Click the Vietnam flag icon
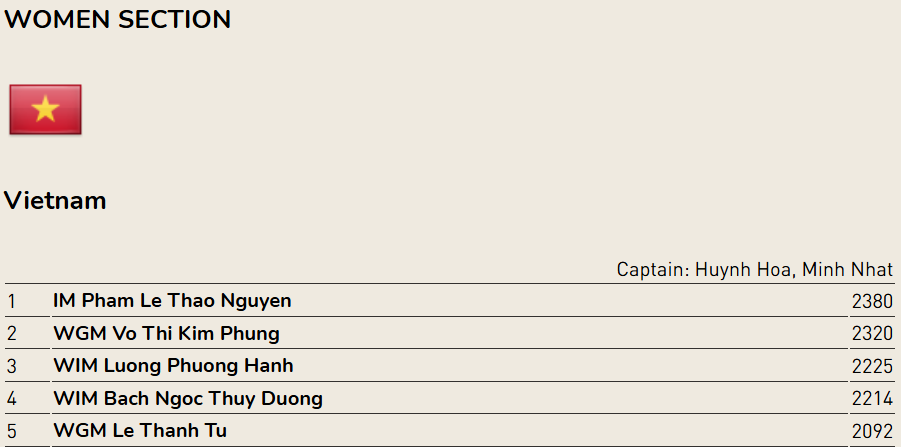 pyautogui.click(x=45, y=109)
